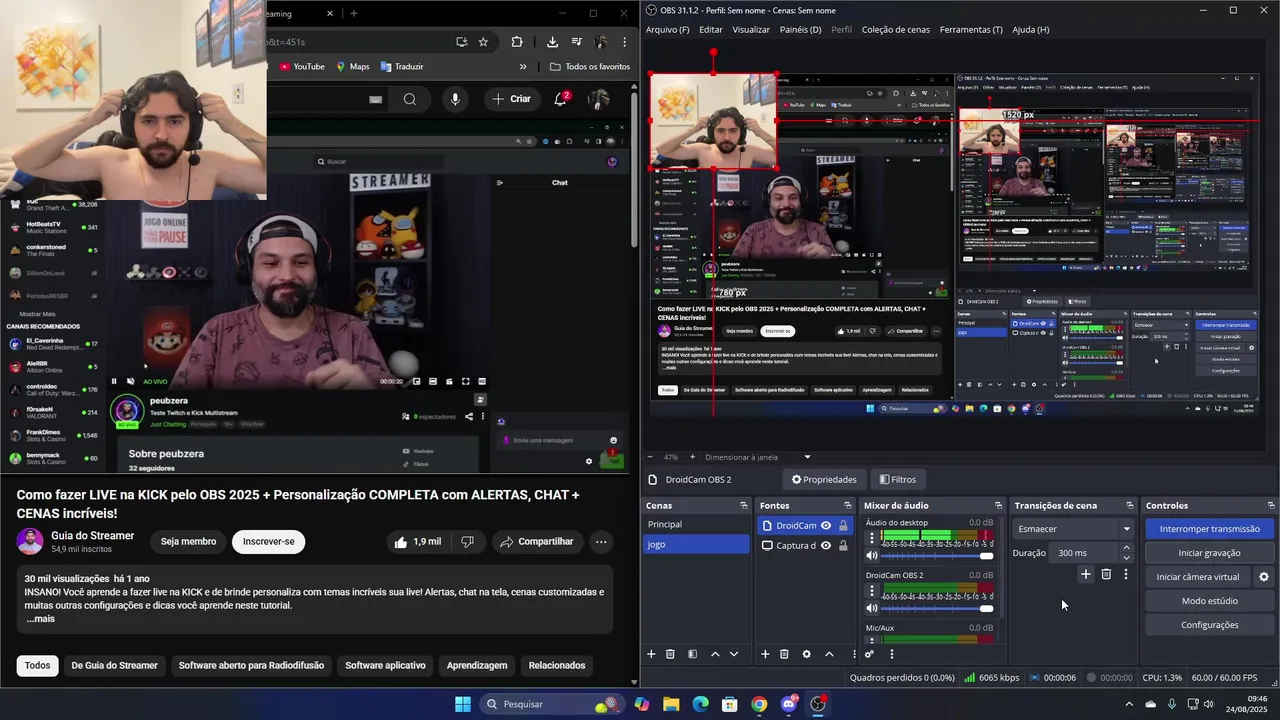1280x720 pixels.
Task: Open transition properties three-dot menu
Action: (x=1126, y=574)
